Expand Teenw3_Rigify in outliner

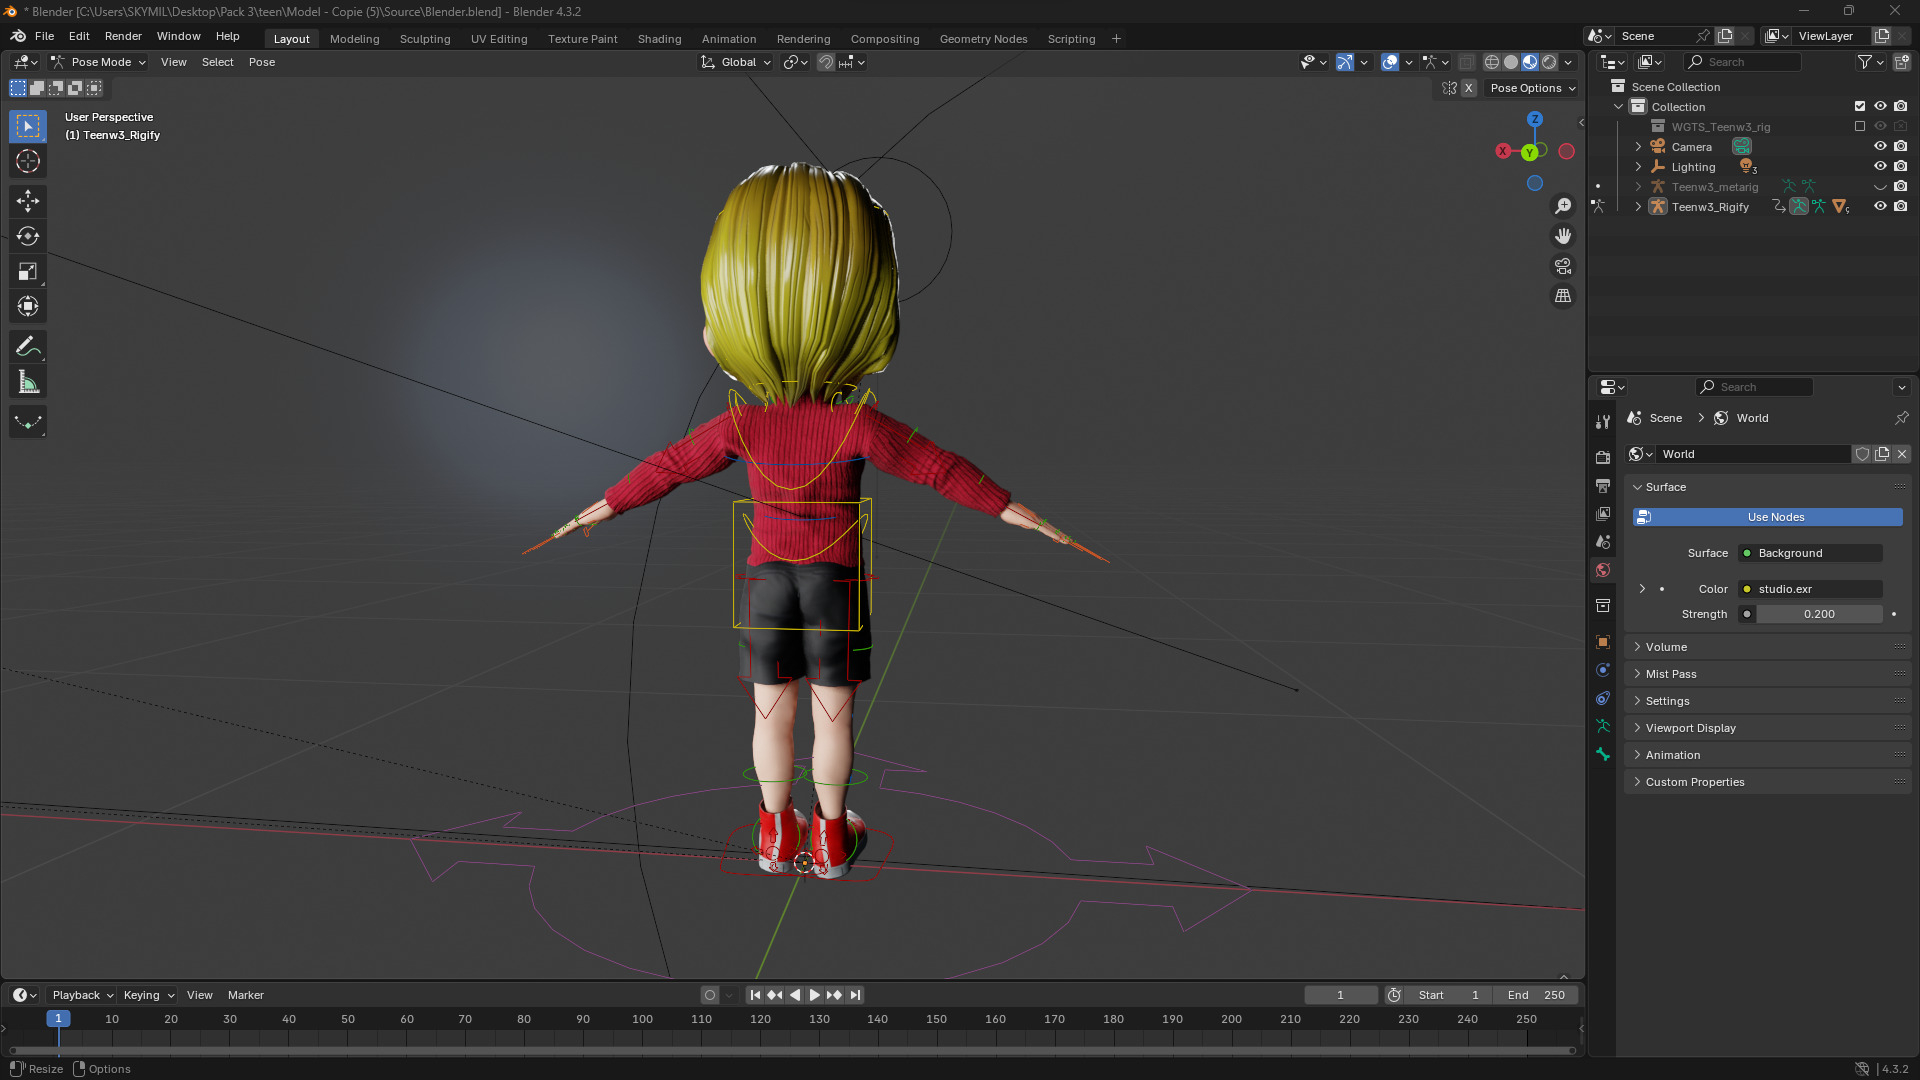tap(1638, 207)
